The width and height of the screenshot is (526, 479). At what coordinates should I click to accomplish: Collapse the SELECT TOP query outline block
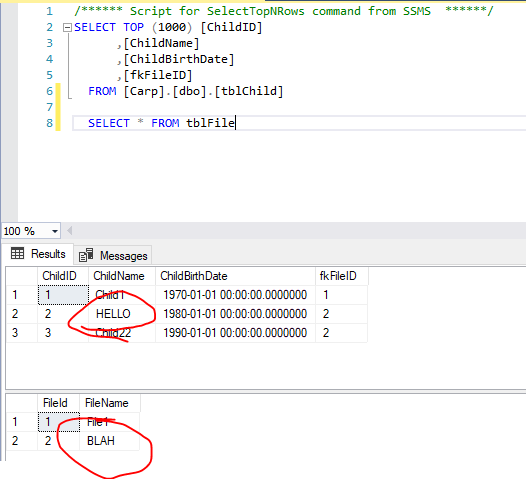pyautogui.click(x=67, y=28)
